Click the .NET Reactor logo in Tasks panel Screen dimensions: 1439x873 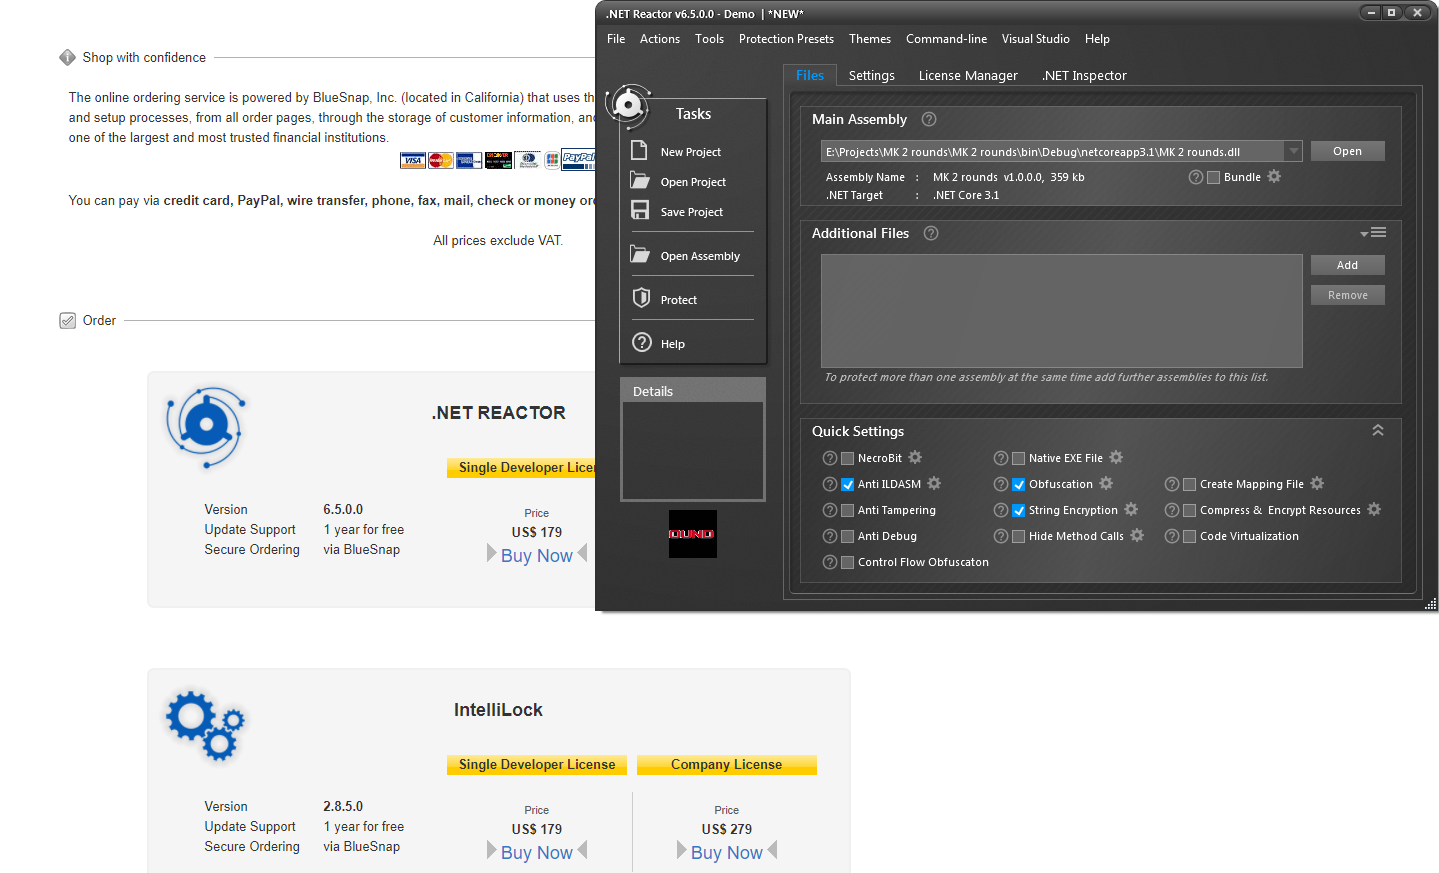[628, 105]
